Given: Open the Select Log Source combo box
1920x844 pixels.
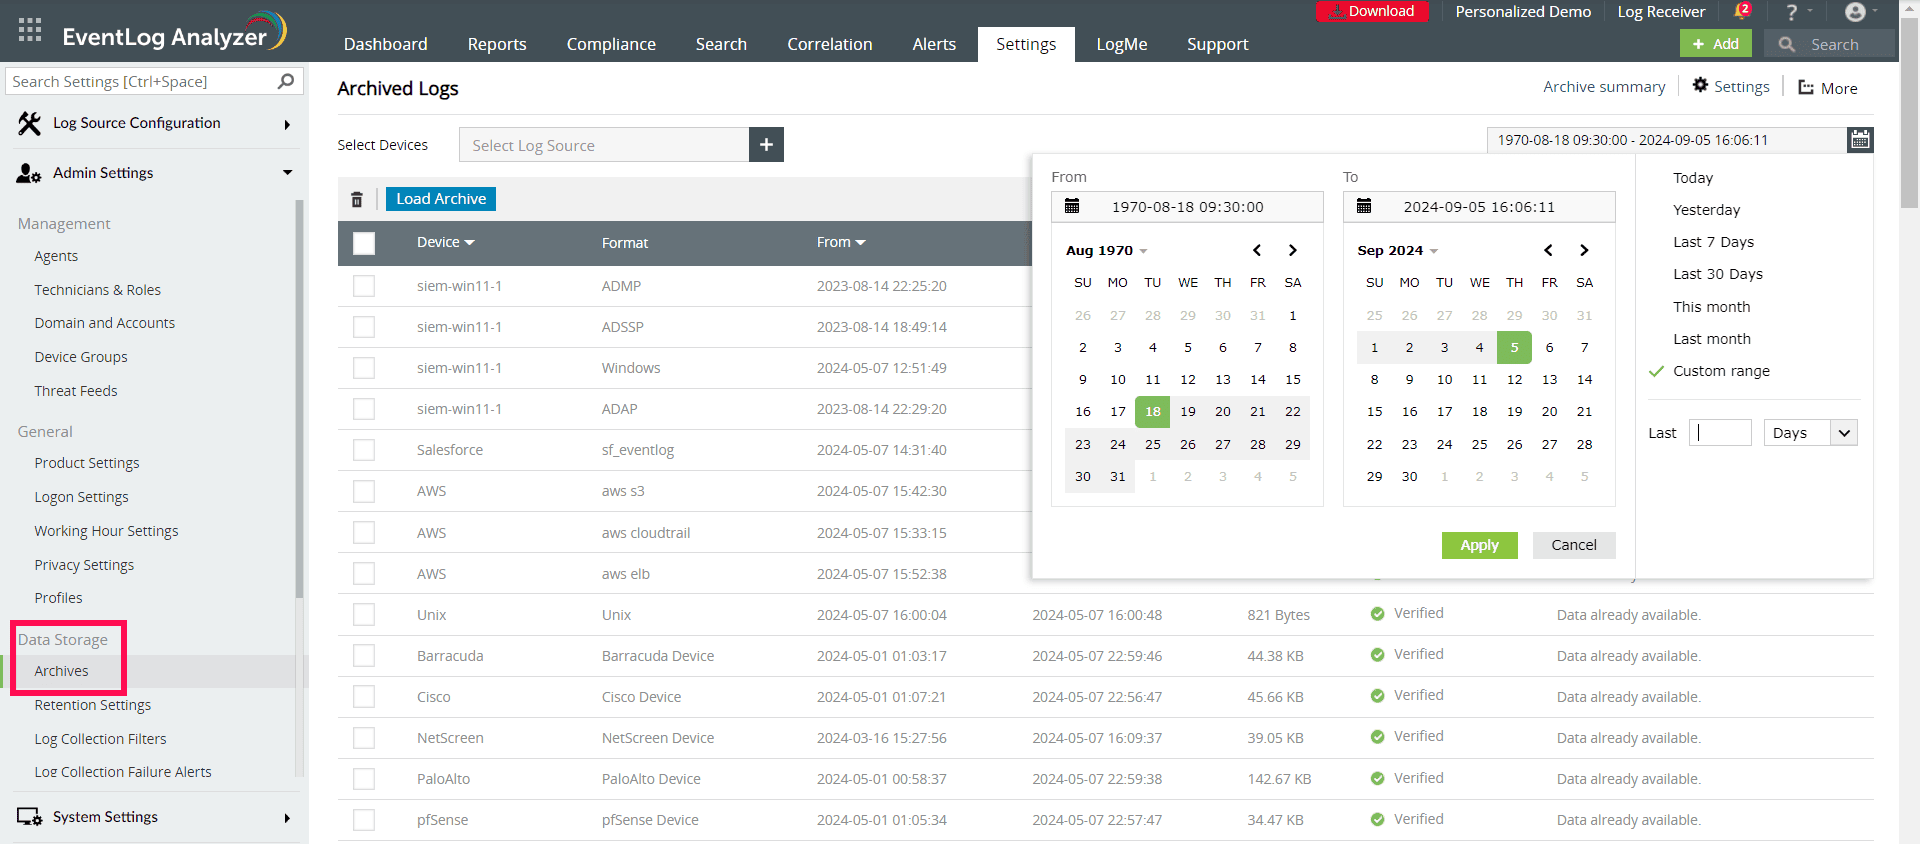Looking at the screenshot, I should (x=604, y=145).
